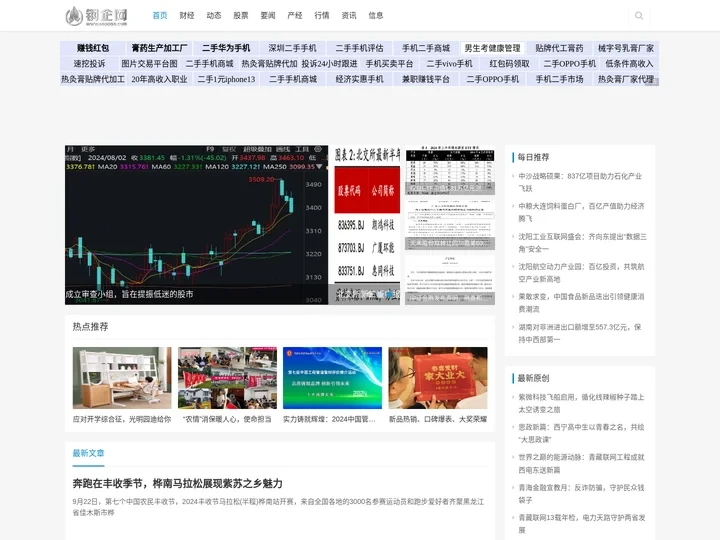Open the 股票 section
Viewport: 720px width, 540px height.
click(x=241, y=16)
